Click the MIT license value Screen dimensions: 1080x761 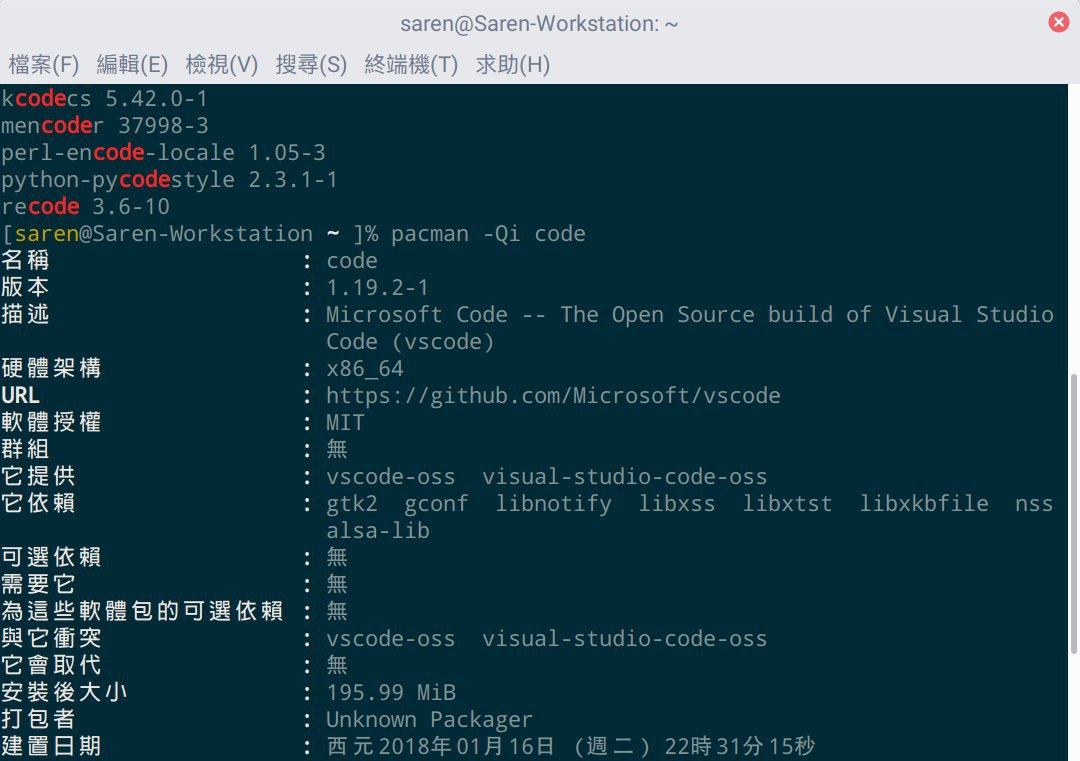tap(345, 422)
